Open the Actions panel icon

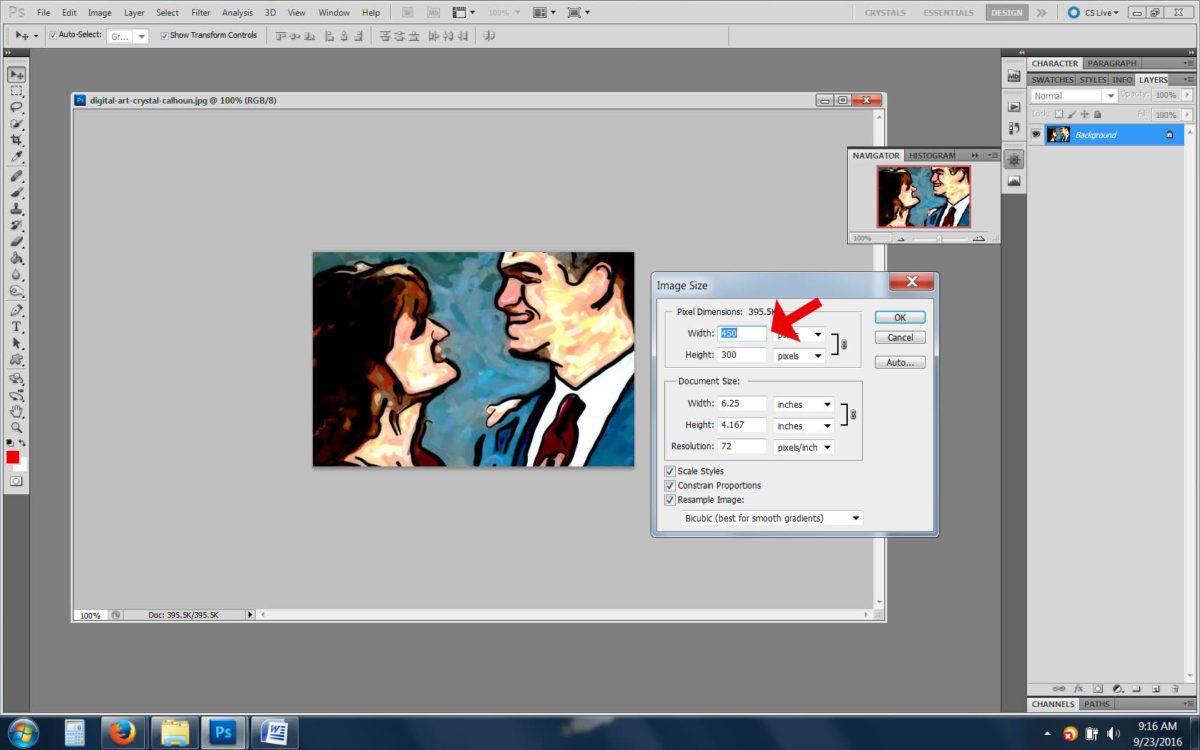coord(1014,106)
